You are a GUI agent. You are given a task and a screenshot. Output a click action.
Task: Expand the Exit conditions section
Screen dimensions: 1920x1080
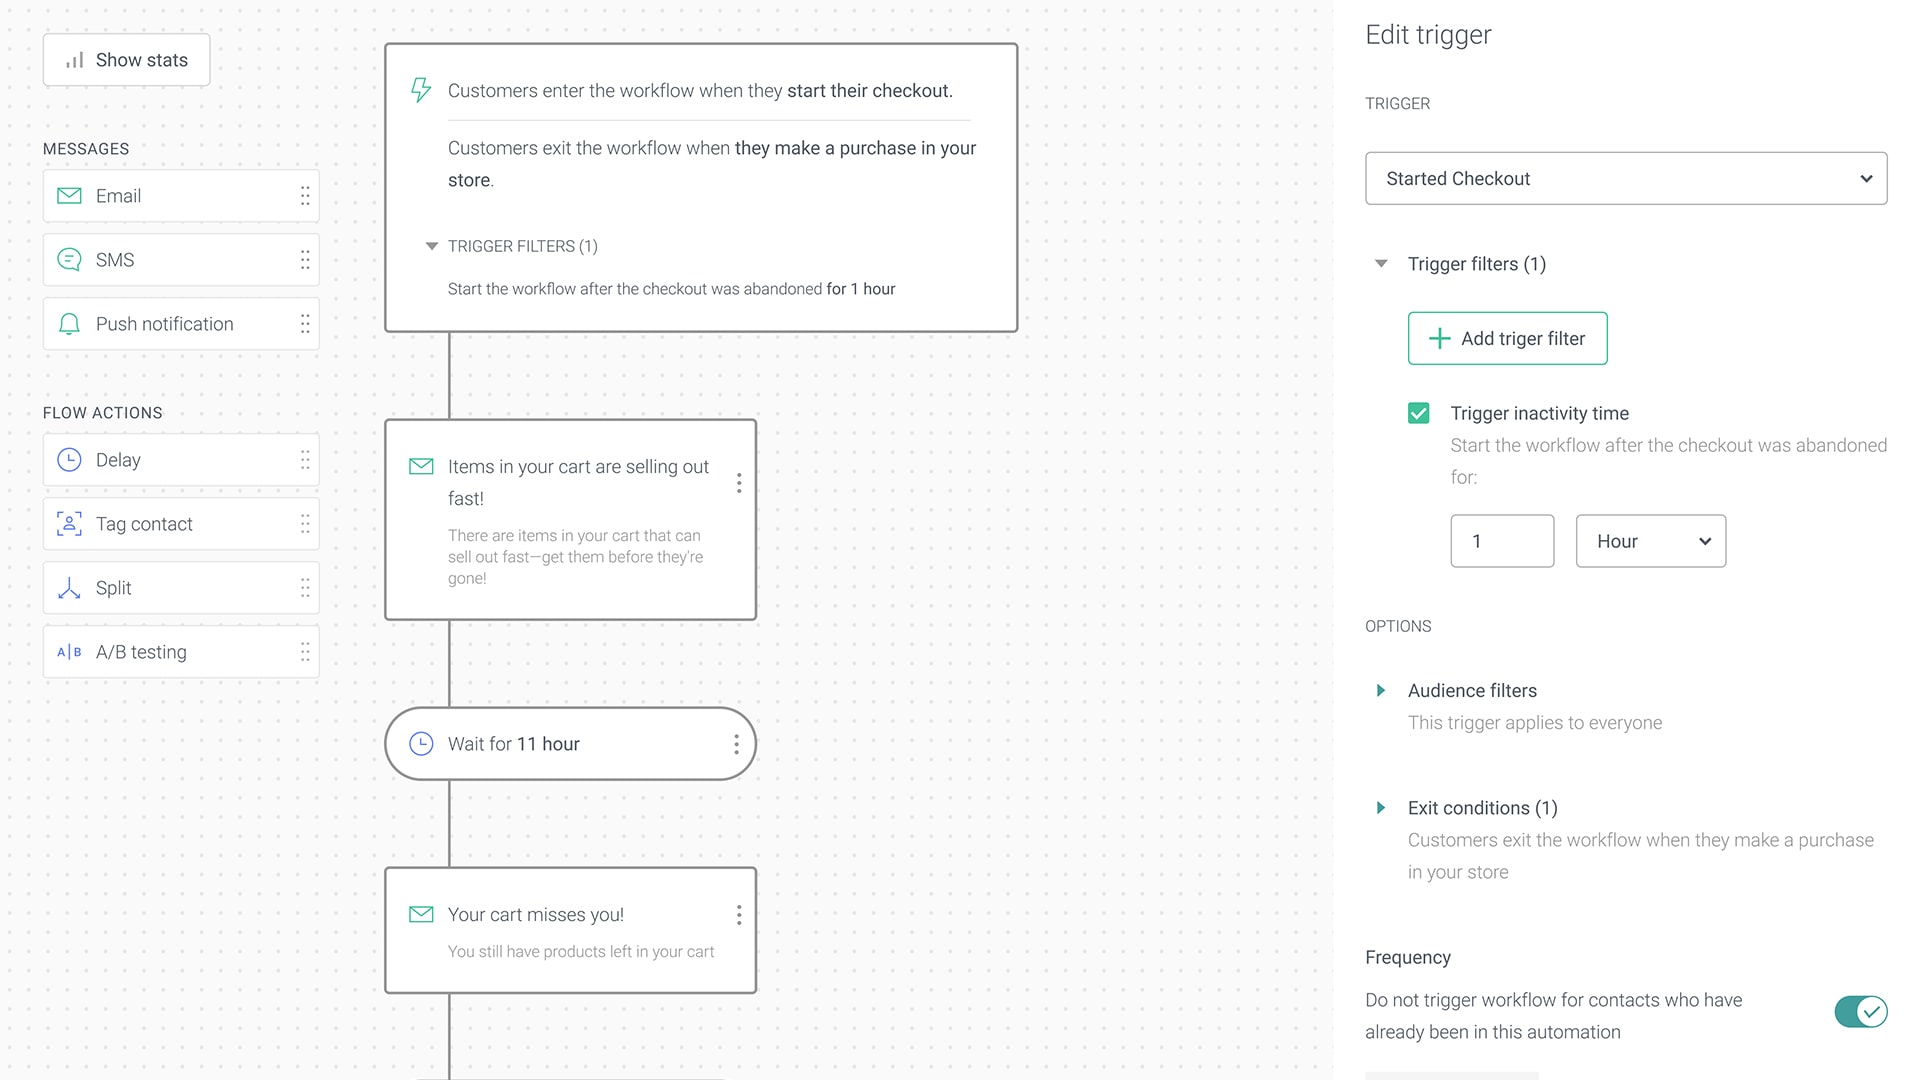click(1381, 808)
